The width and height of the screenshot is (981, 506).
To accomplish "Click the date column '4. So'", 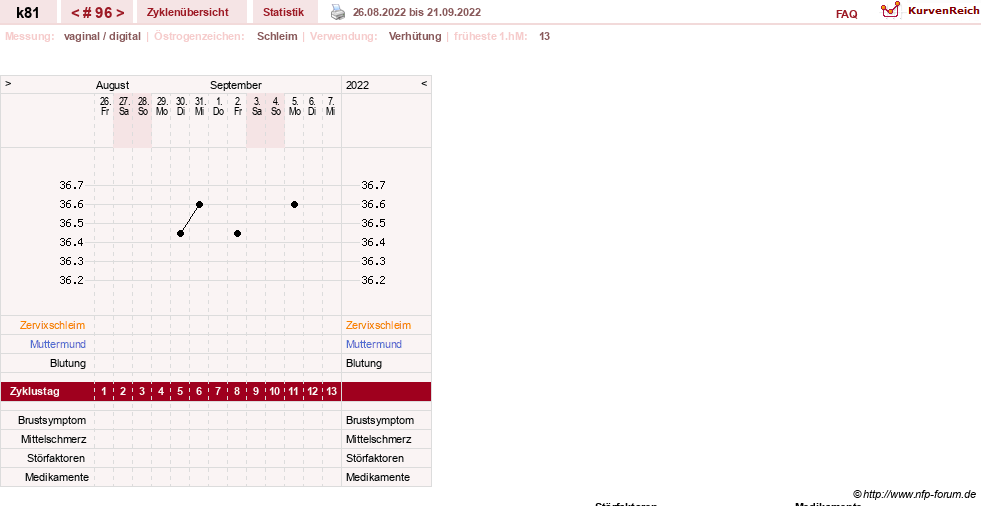I will (x=275, y=106).
